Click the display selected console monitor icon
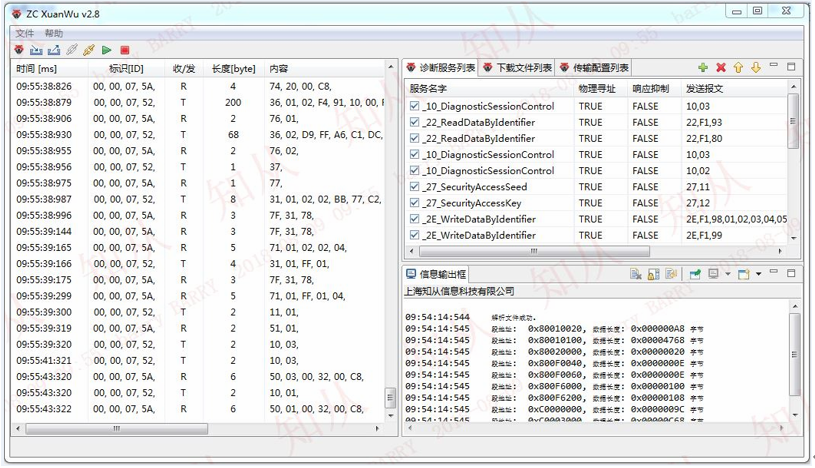Viewport: 815px width, 468px height. point(714,274)
